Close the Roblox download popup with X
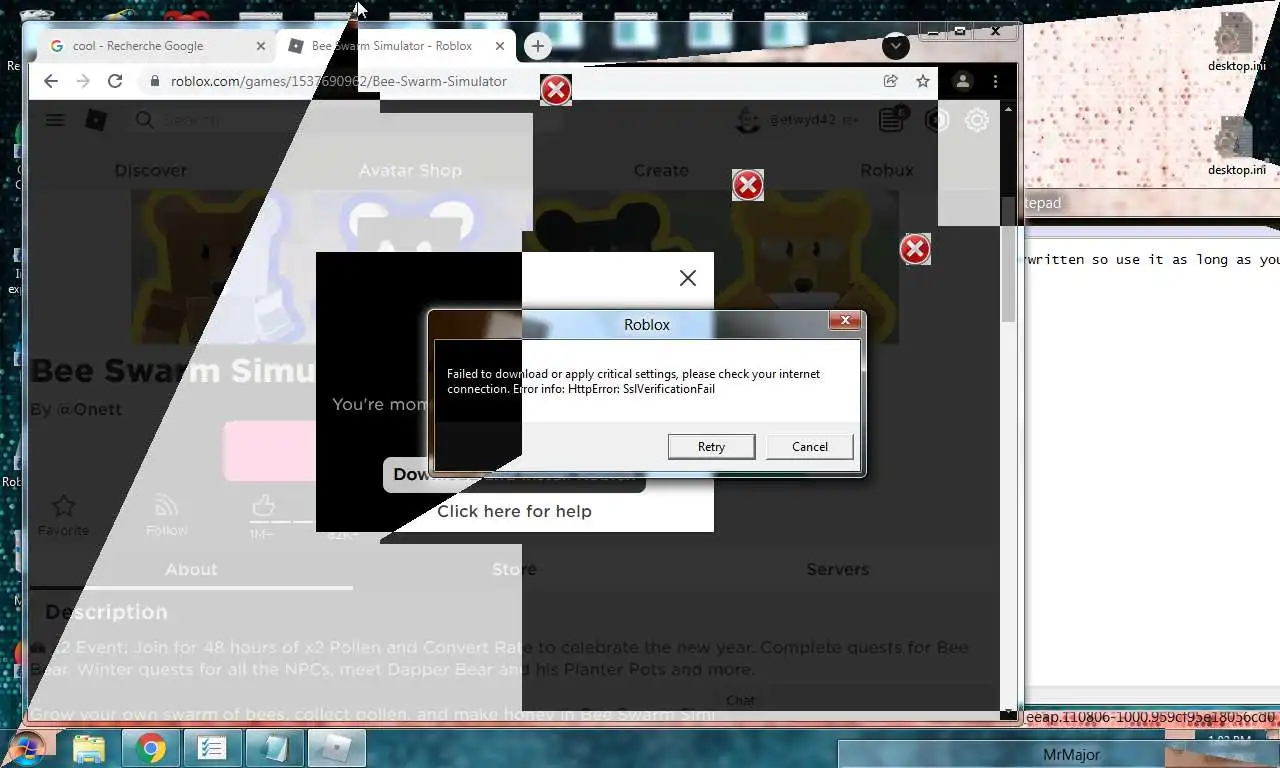Screen dimensions: 1280x768 (x=688, y=278)
